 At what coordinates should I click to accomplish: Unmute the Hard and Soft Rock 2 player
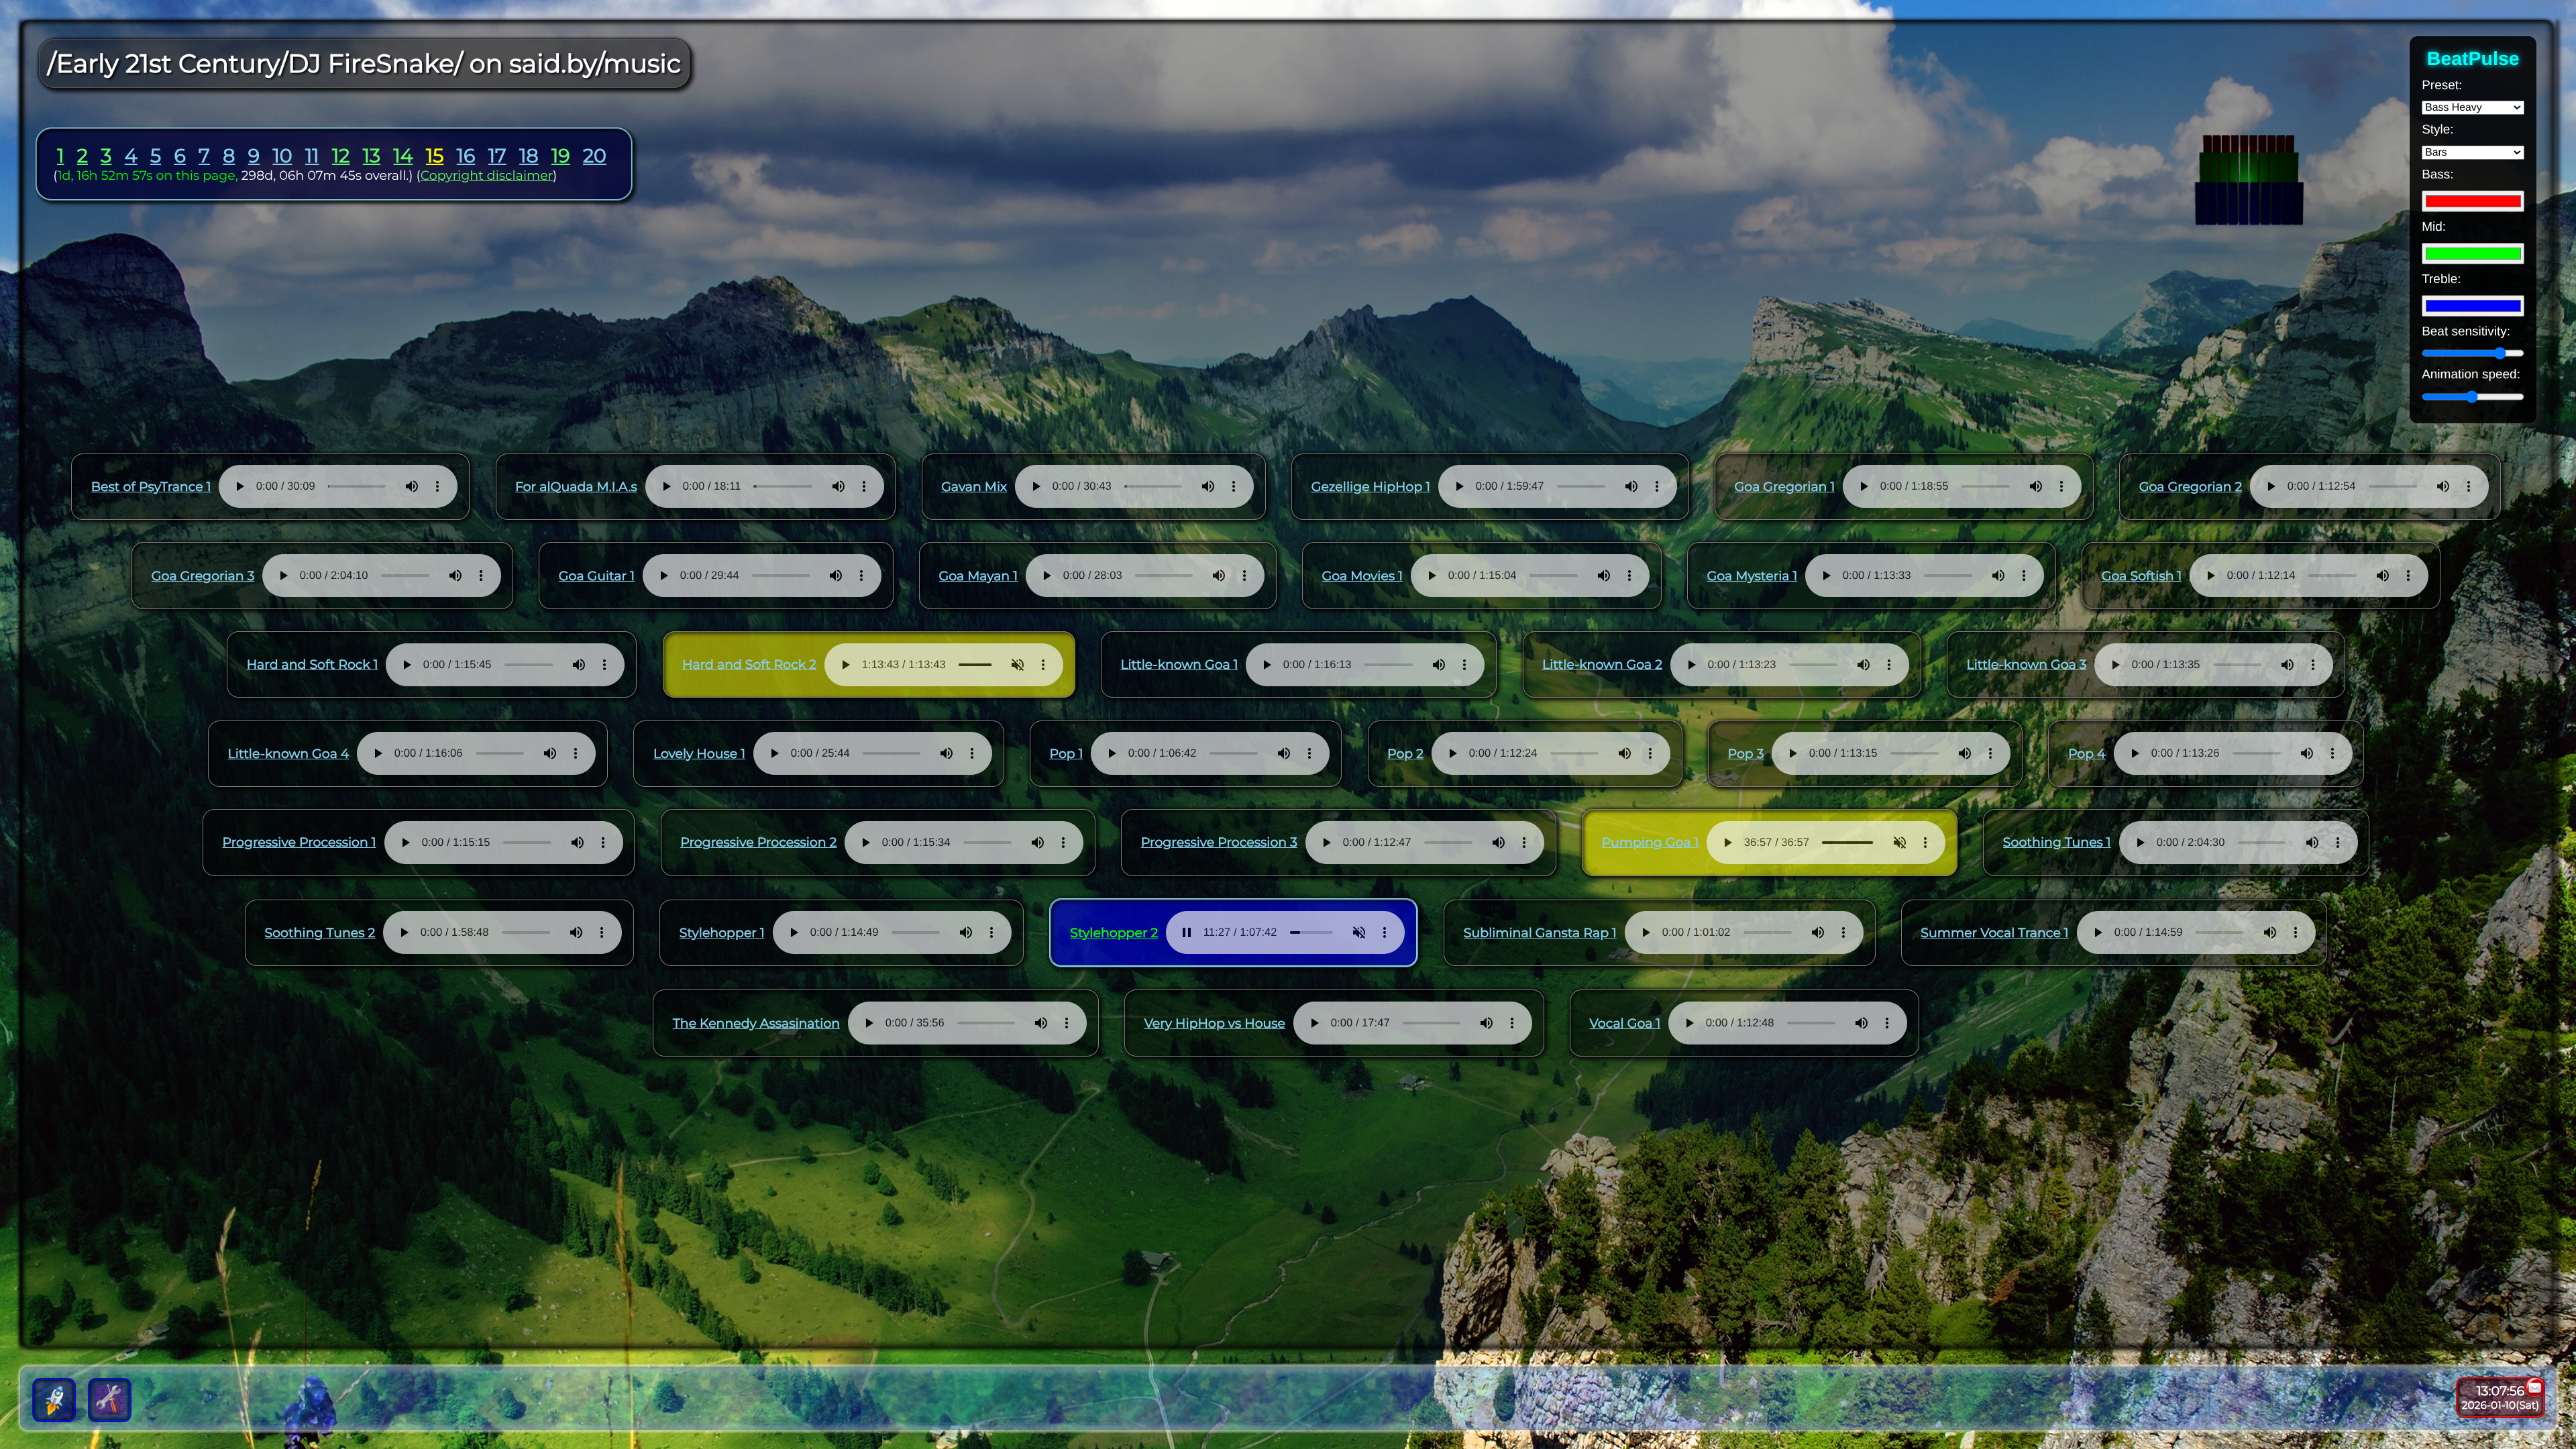click(1017, 664)
